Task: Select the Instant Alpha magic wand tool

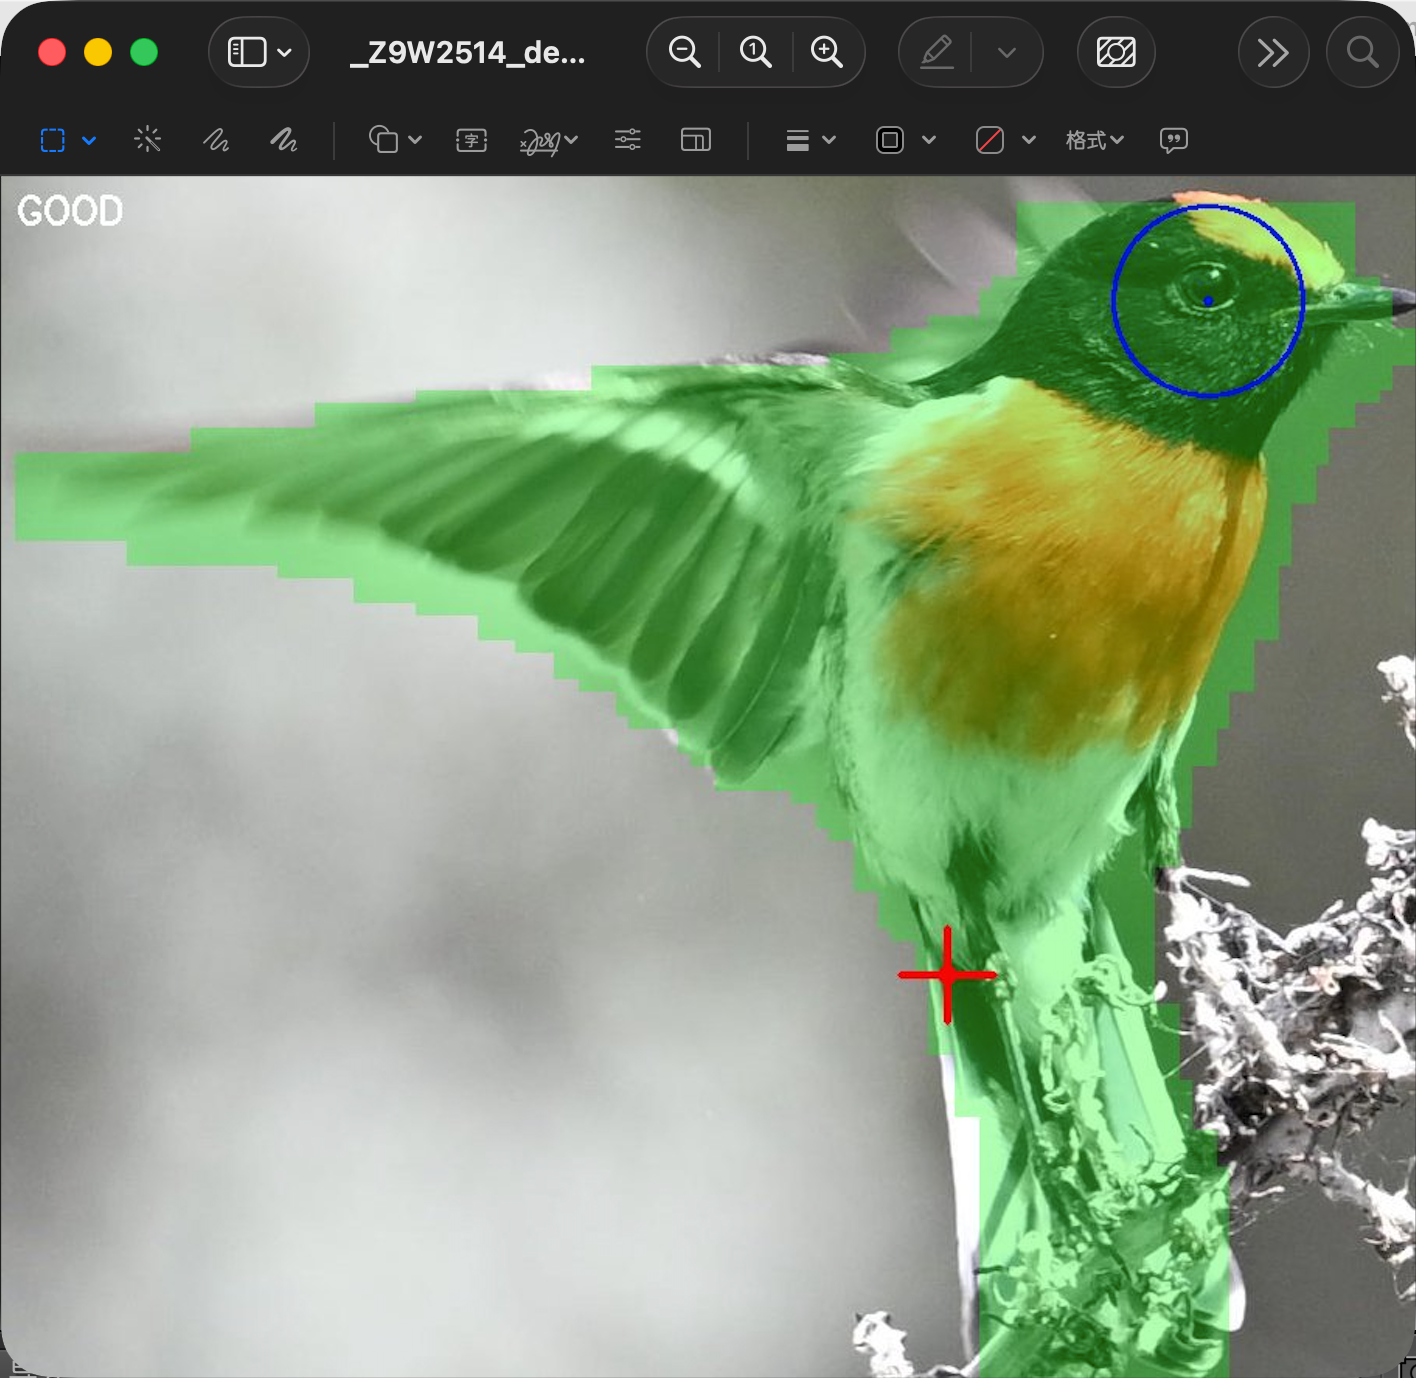Action: (x=148, y=140)
